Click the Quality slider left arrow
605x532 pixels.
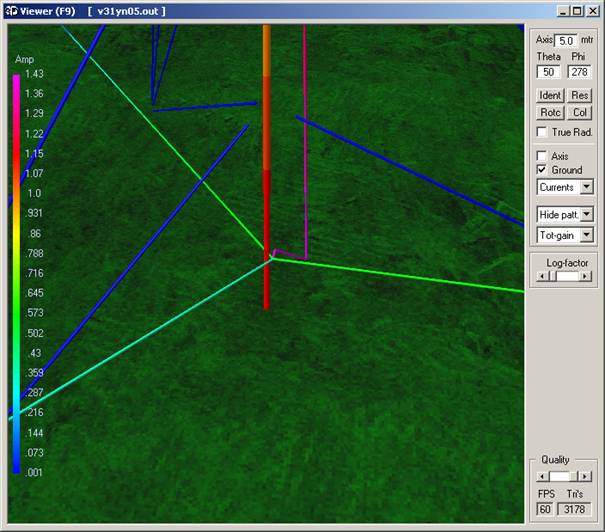click(x=541, y=477)
